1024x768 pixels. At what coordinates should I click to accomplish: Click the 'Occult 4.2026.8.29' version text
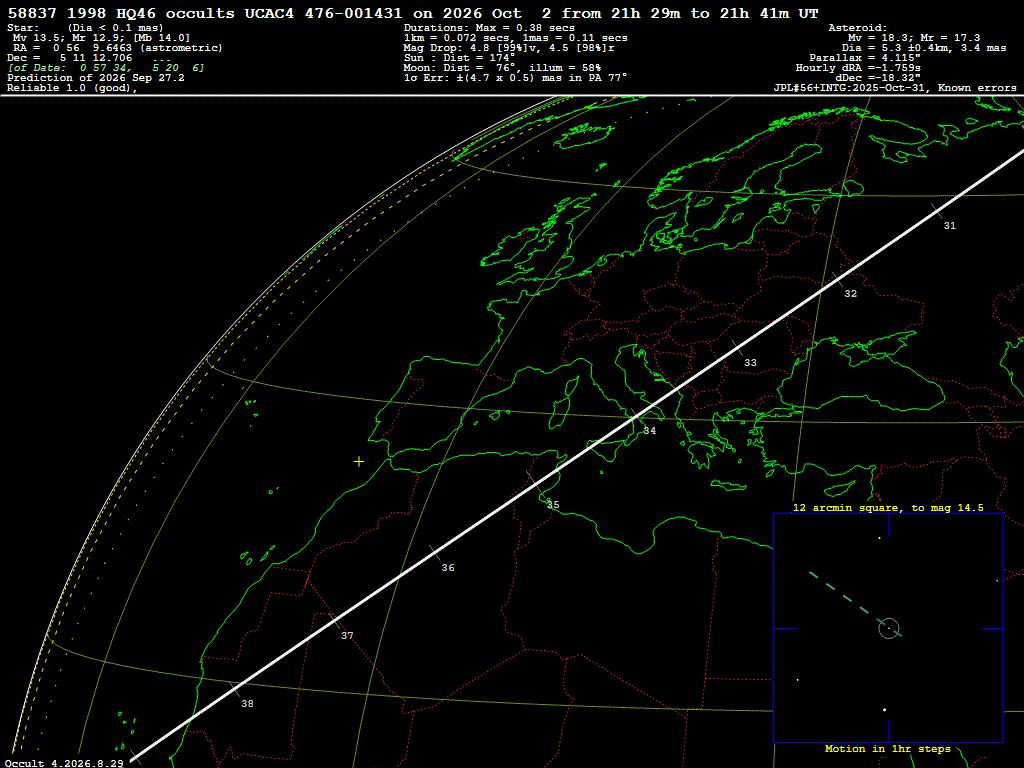coord(64,763)
